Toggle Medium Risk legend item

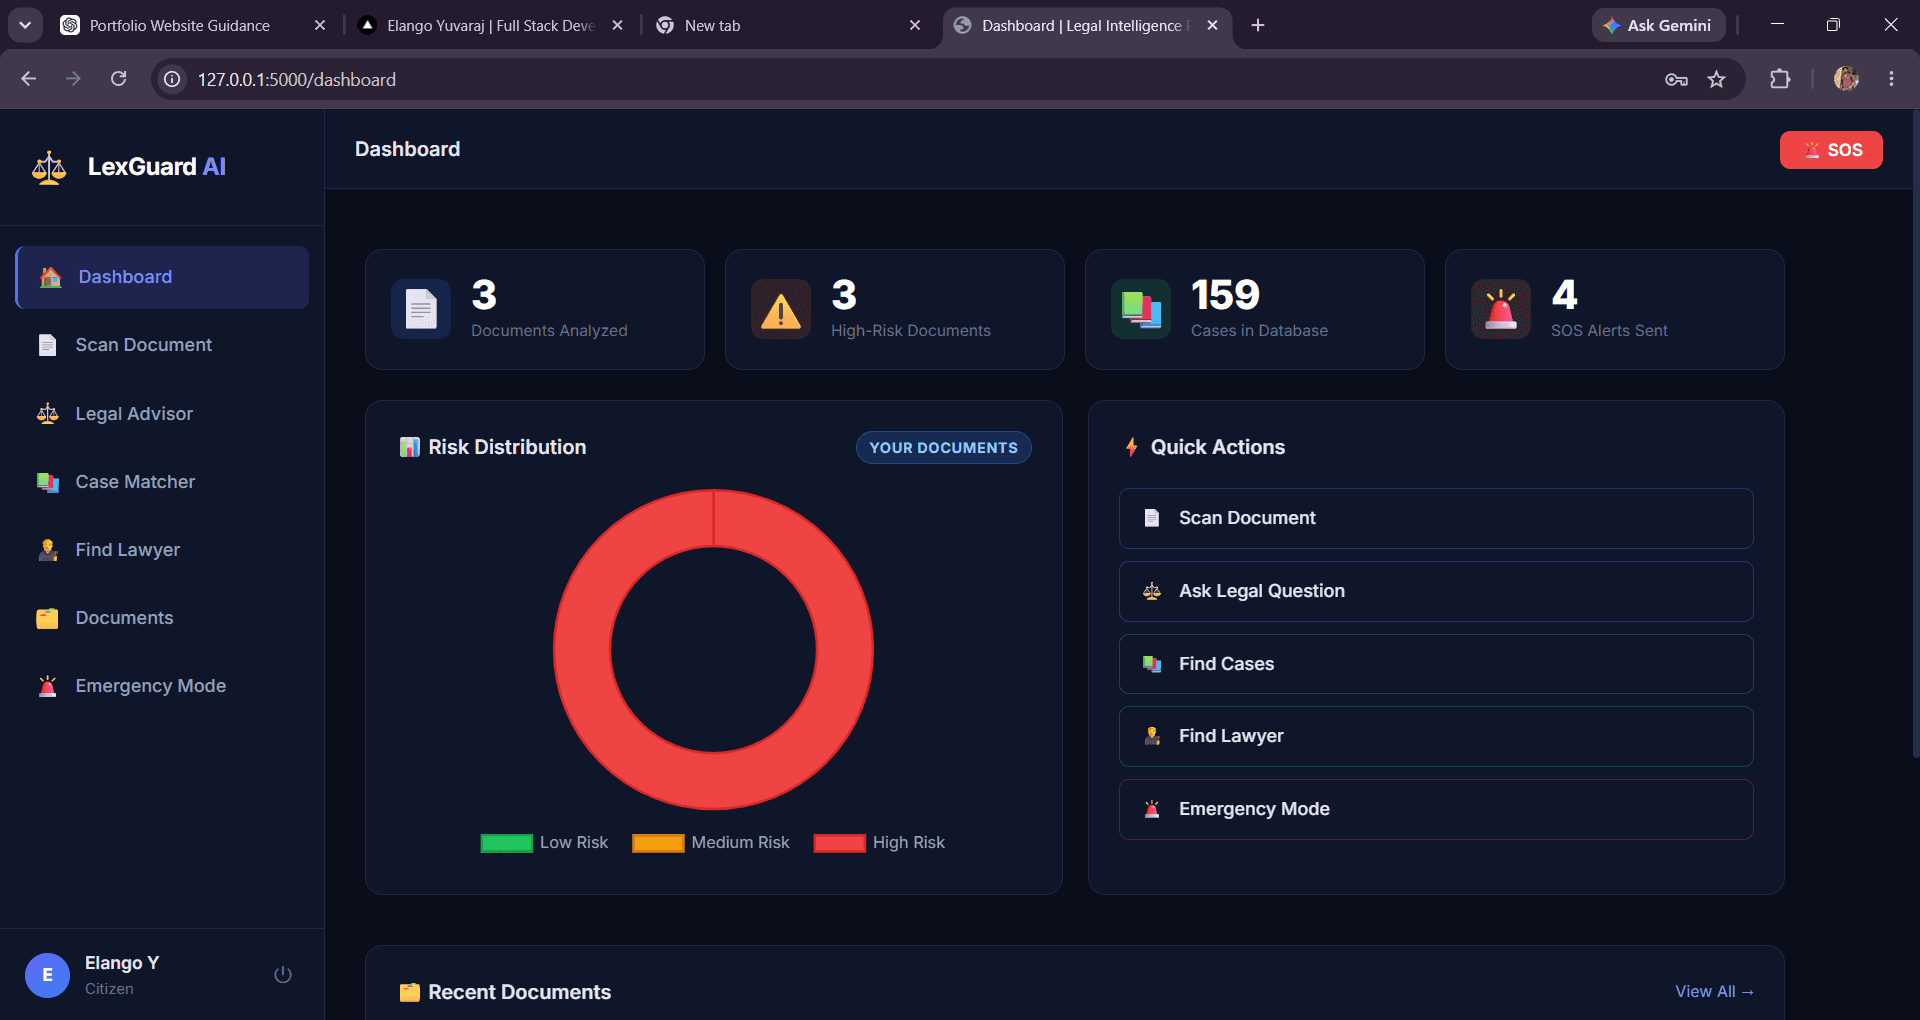[711, 843]
